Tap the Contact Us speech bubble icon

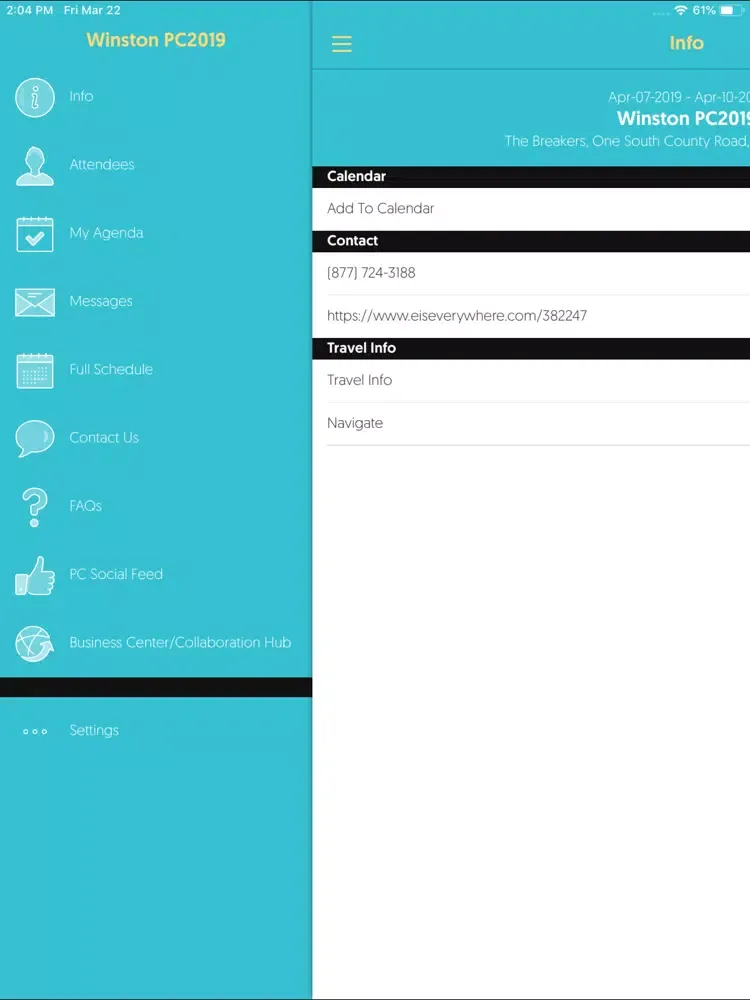tap(34, 438)
